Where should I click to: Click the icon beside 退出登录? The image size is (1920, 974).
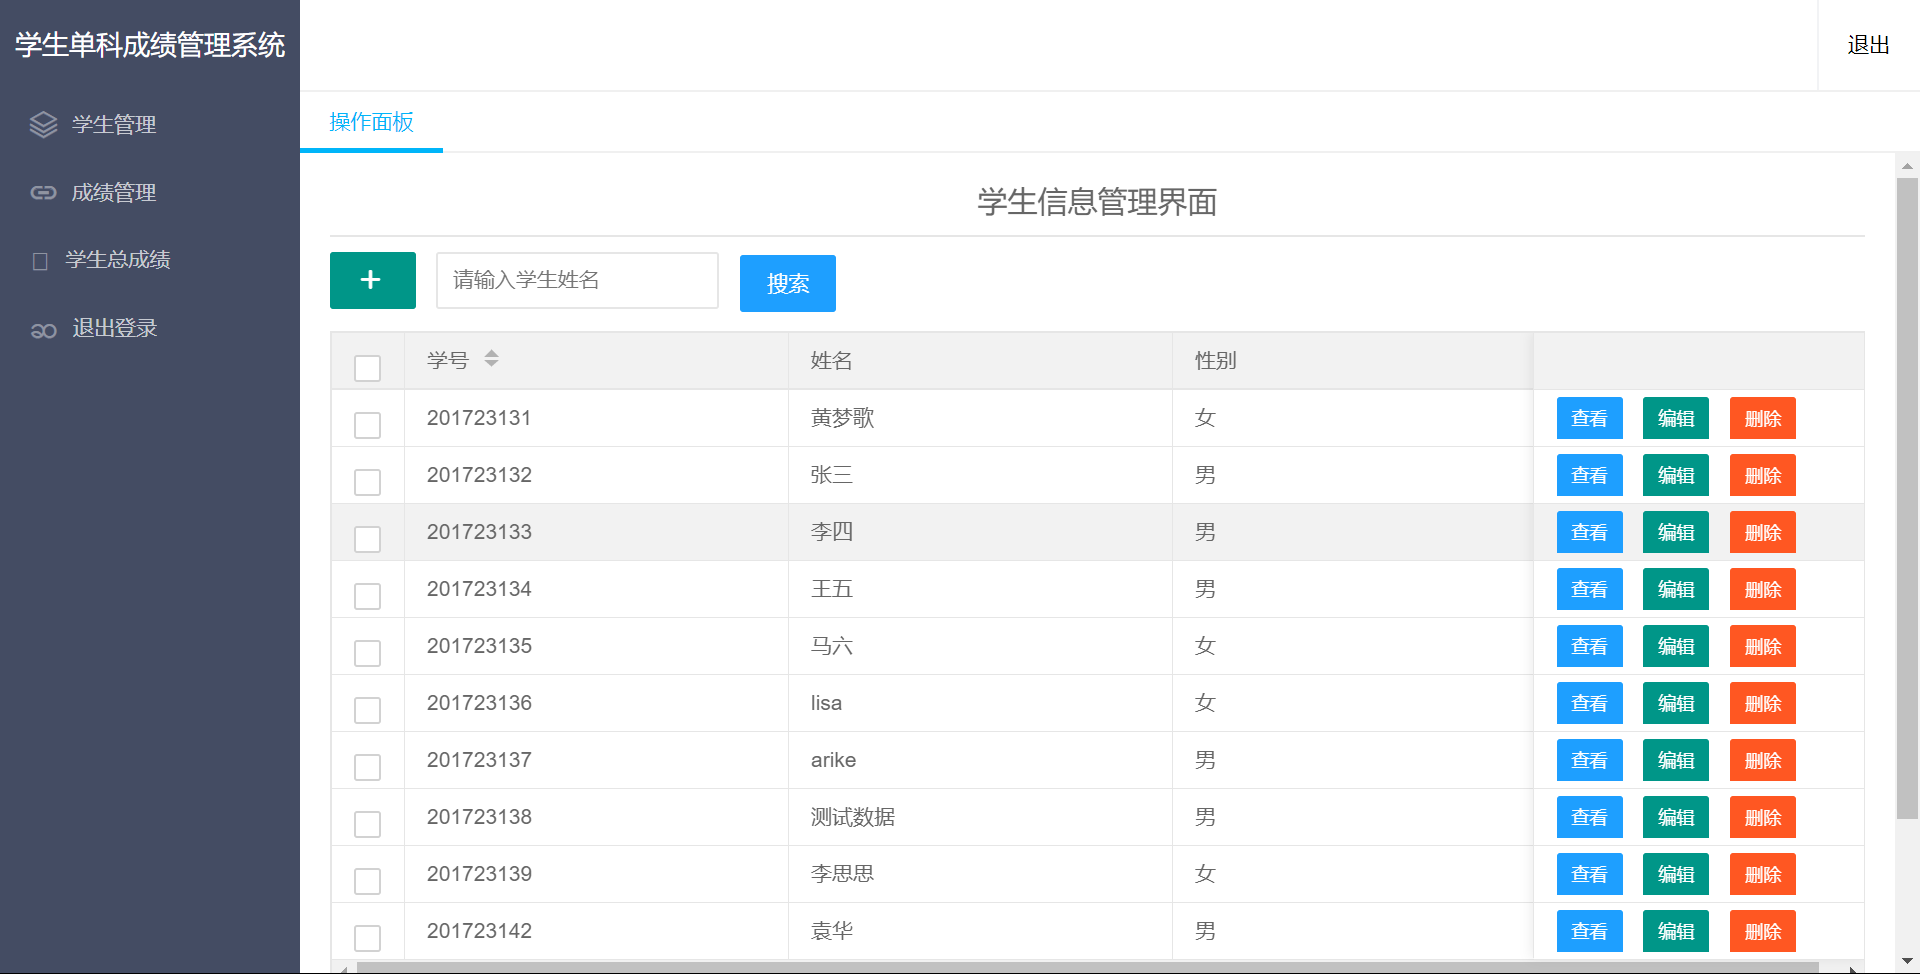click(x=43, y=330)
